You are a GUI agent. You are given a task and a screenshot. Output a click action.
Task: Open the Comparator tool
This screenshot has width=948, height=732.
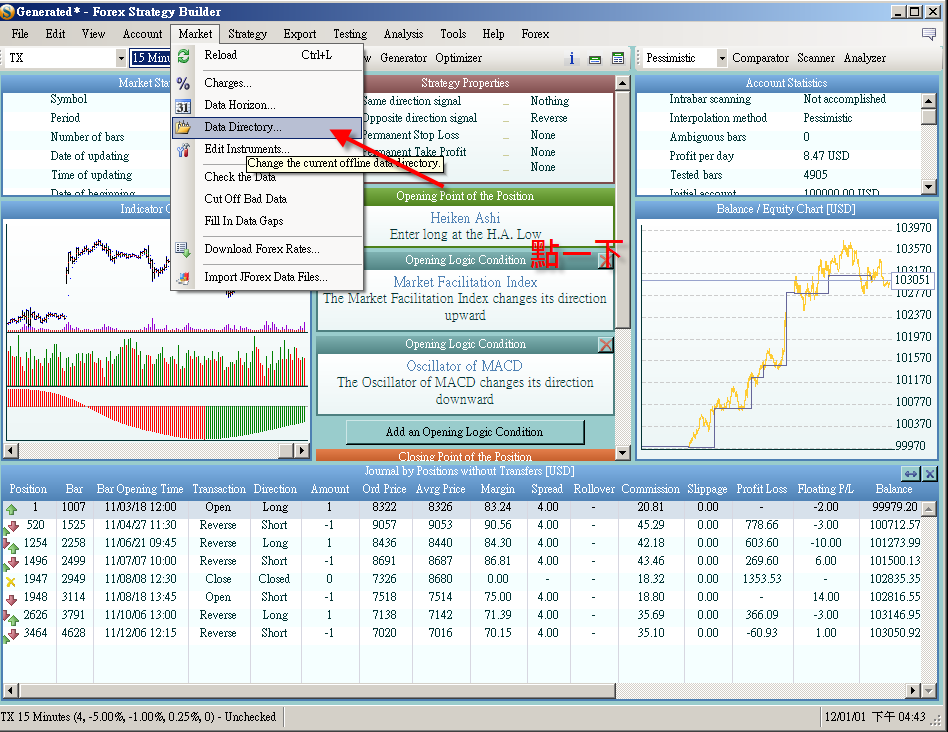click(x=760, y=58)
